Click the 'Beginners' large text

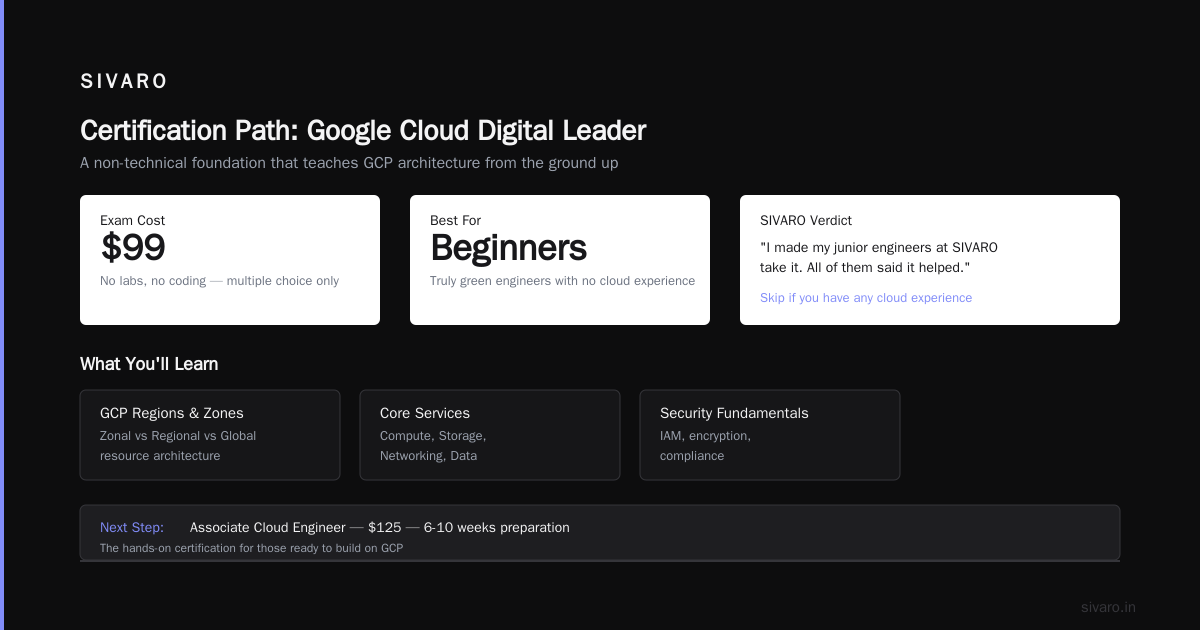[x=508, y=248]
